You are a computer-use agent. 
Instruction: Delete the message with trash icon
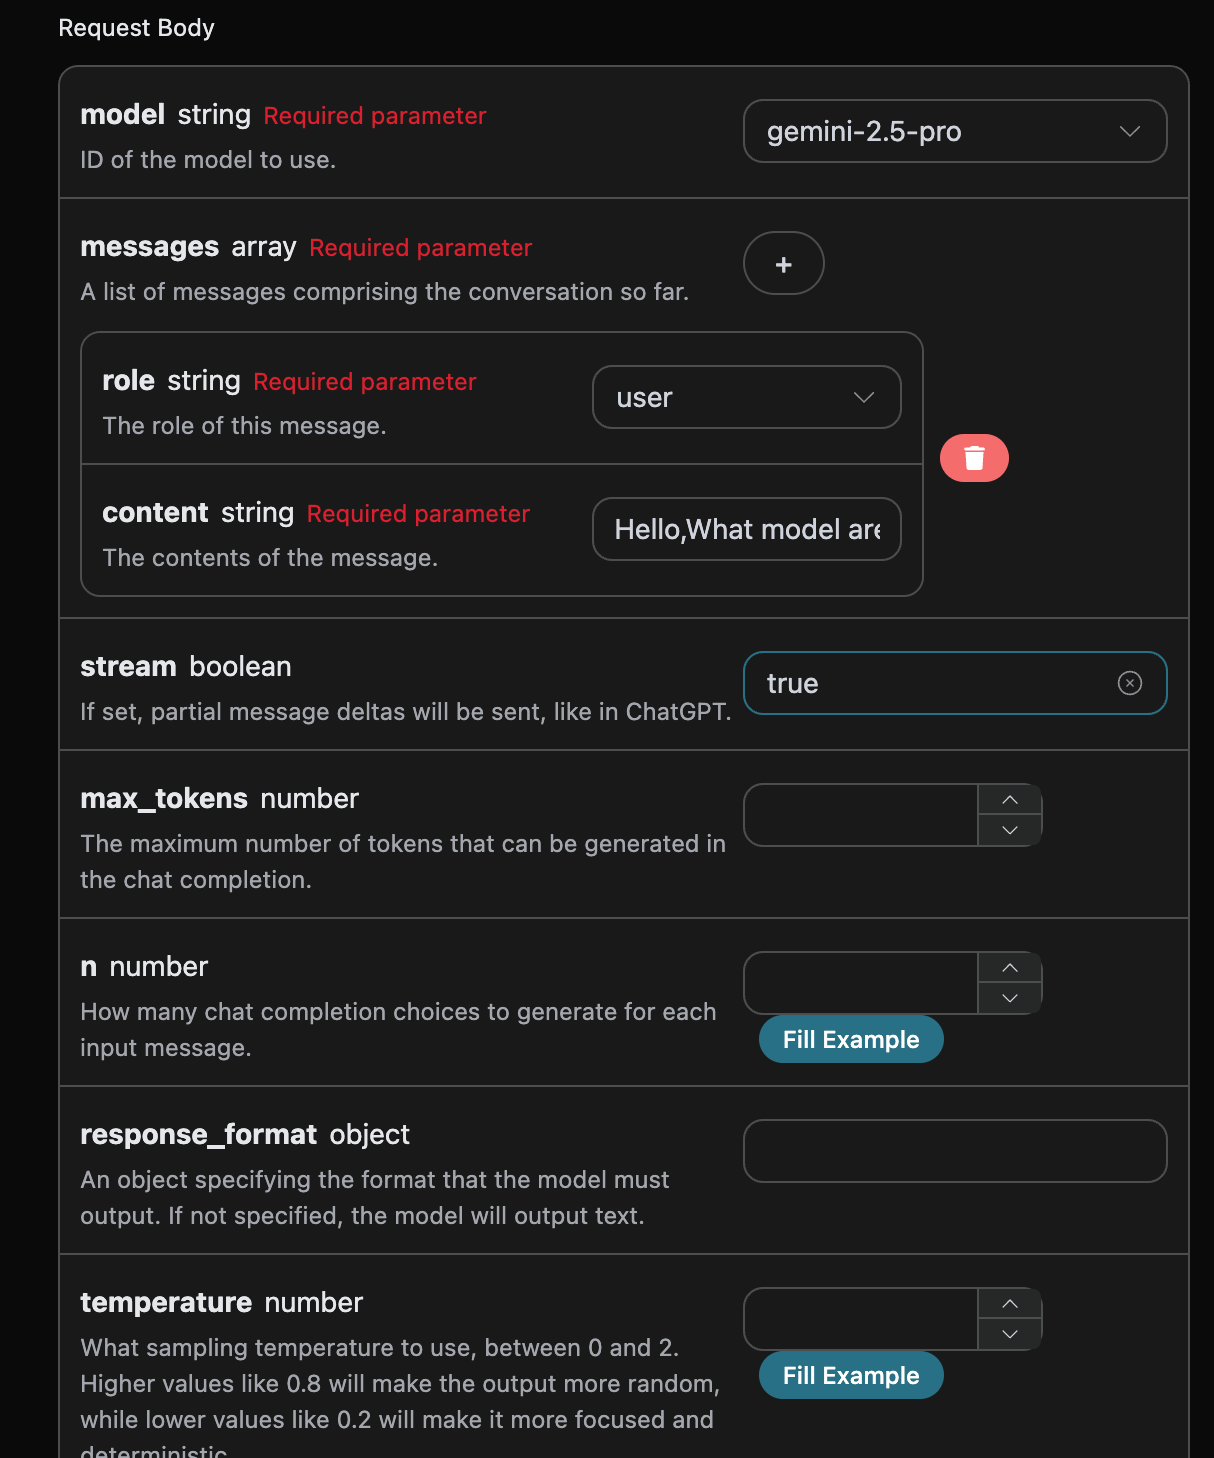click(974, 458)
